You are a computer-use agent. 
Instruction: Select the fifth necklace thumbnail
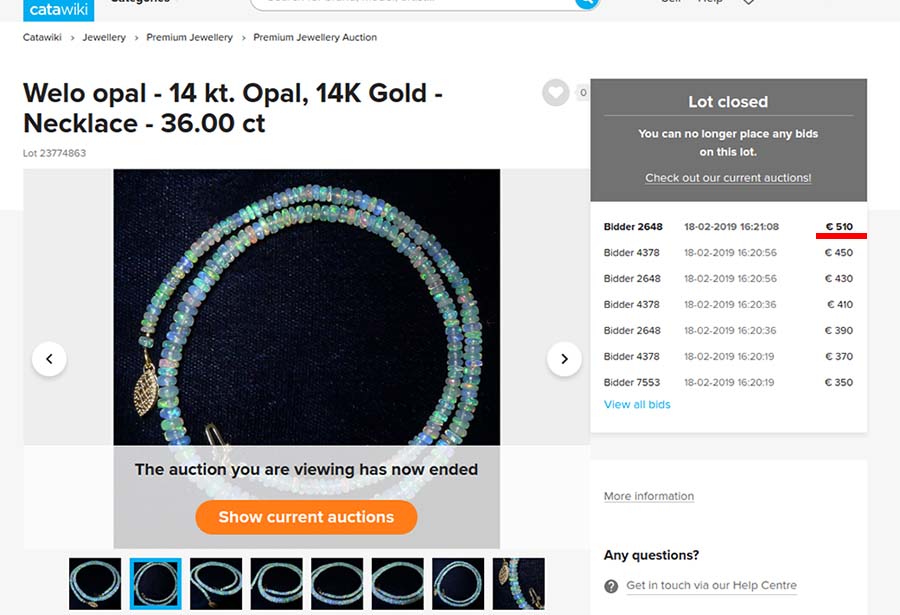click(337, 583)
